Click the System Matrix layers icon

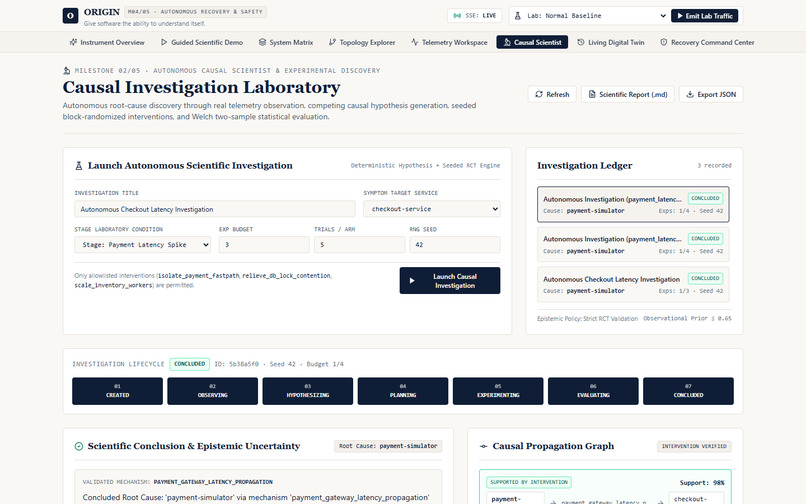click(262, 42)
